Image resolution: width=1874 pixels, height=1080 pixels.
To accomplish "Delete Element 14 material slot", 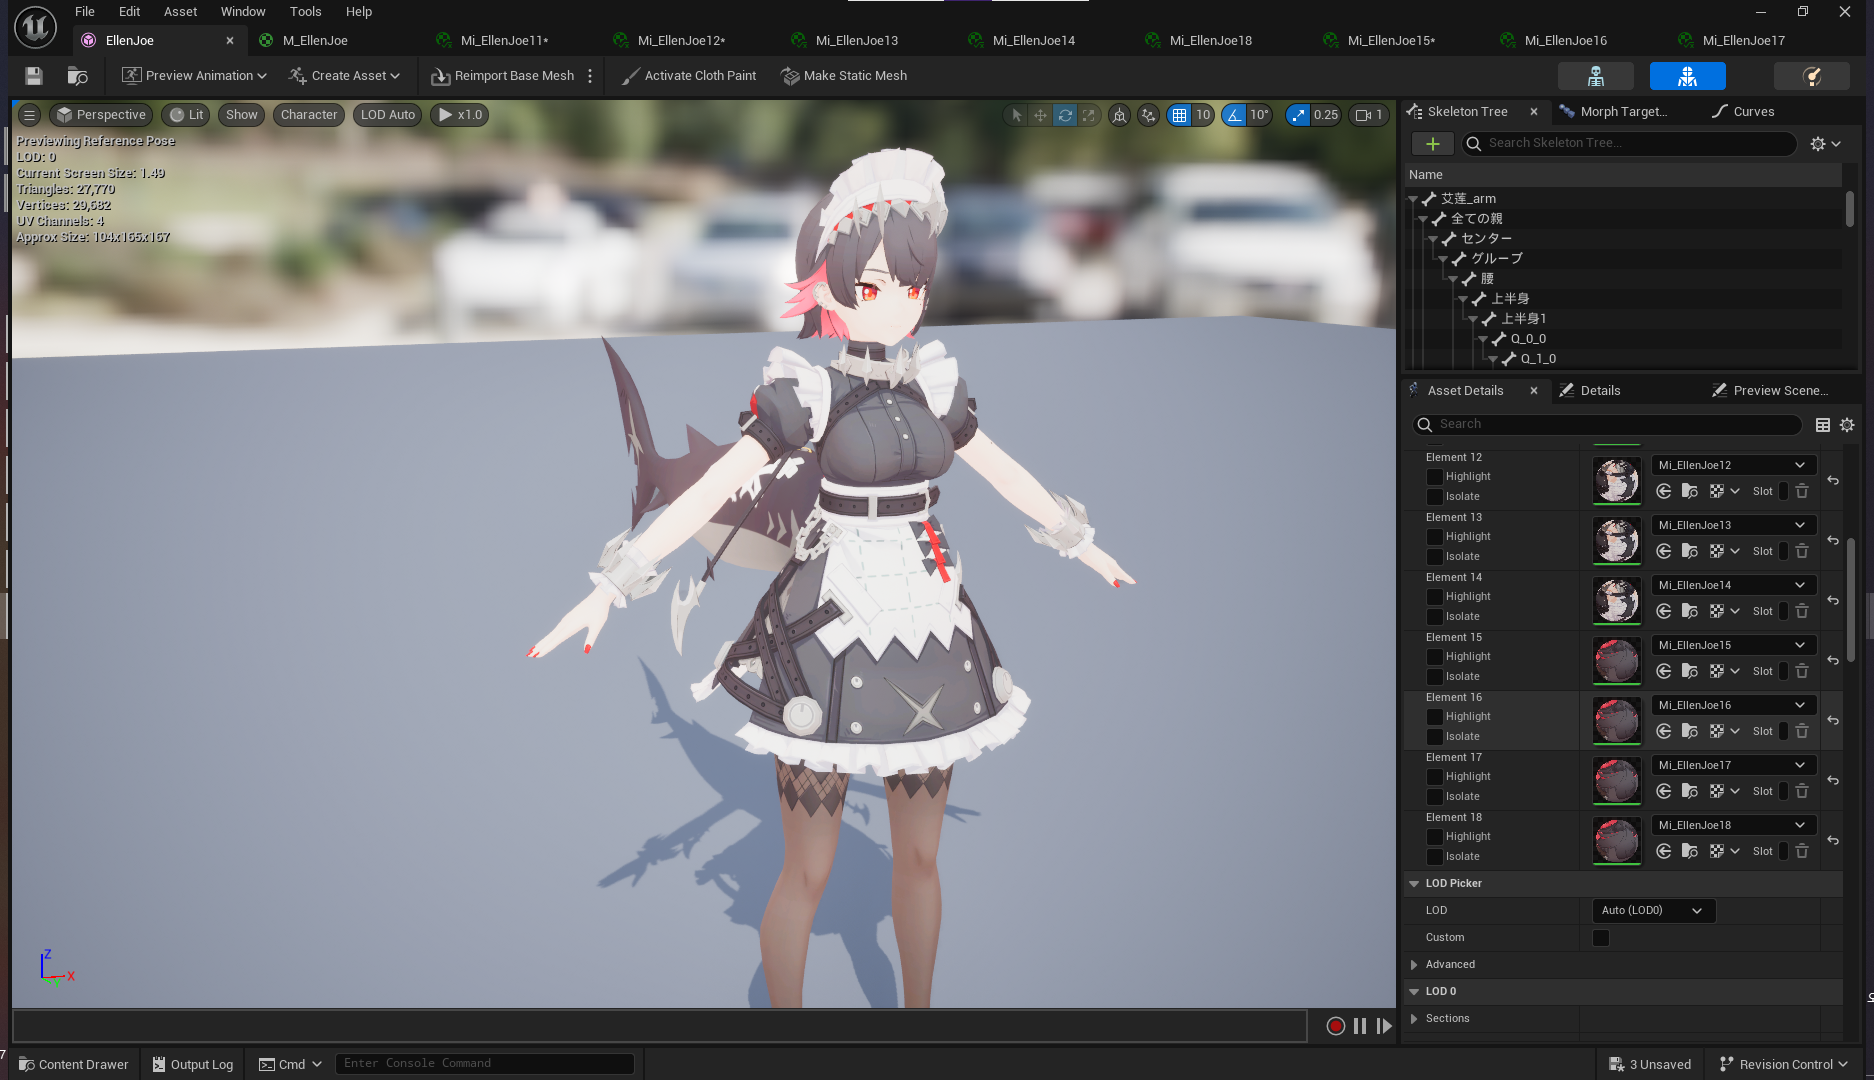I will pyautogui.click(x=1802, y=611).
